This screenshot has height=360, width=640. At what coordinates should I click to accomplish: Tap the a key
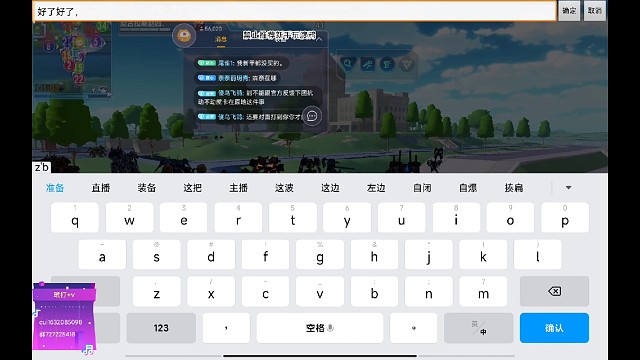pos(102,254)
